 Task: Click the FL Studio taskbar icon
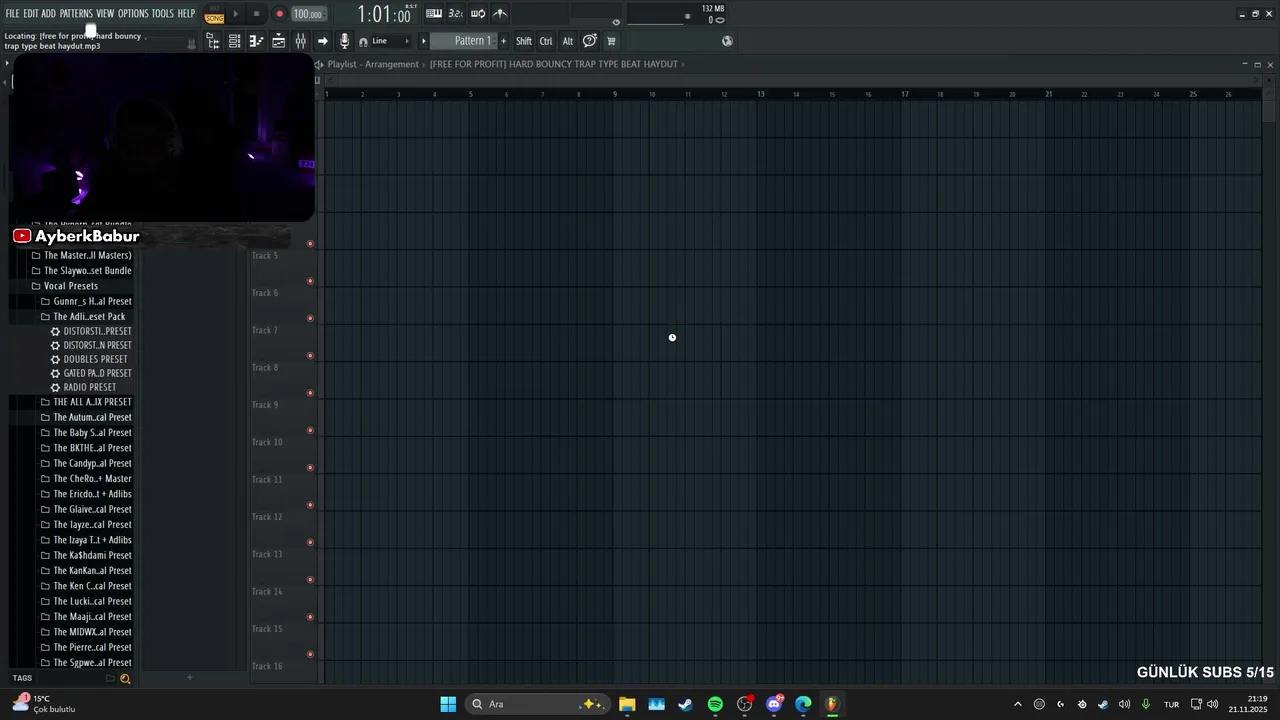[832, 704]
